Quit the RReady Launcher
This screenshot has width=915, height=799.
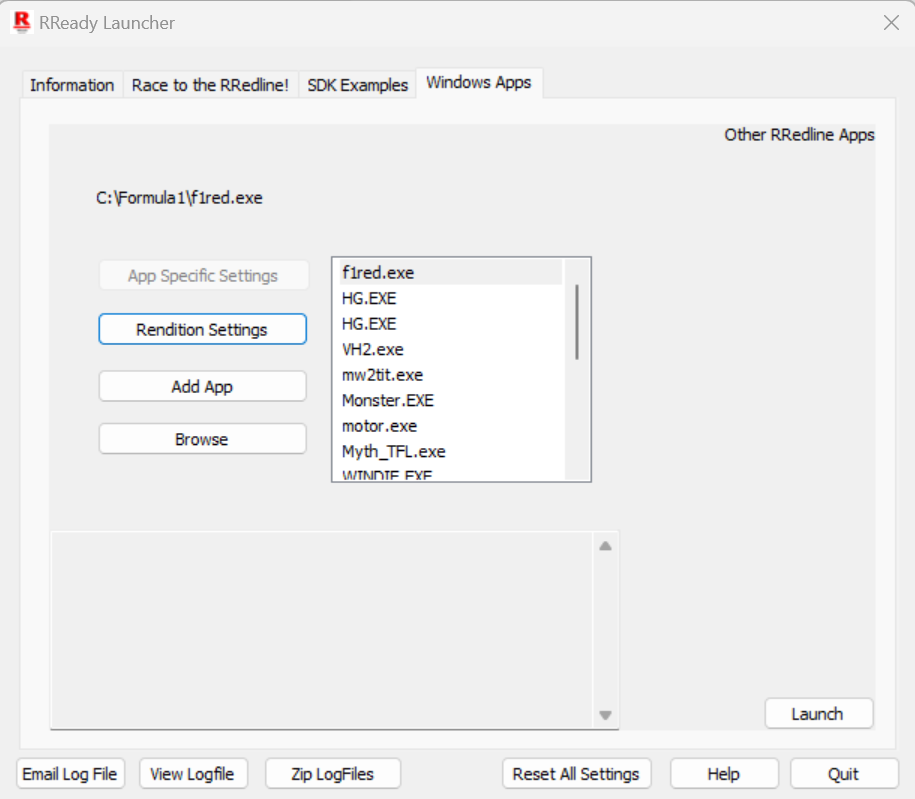(844, 774)
